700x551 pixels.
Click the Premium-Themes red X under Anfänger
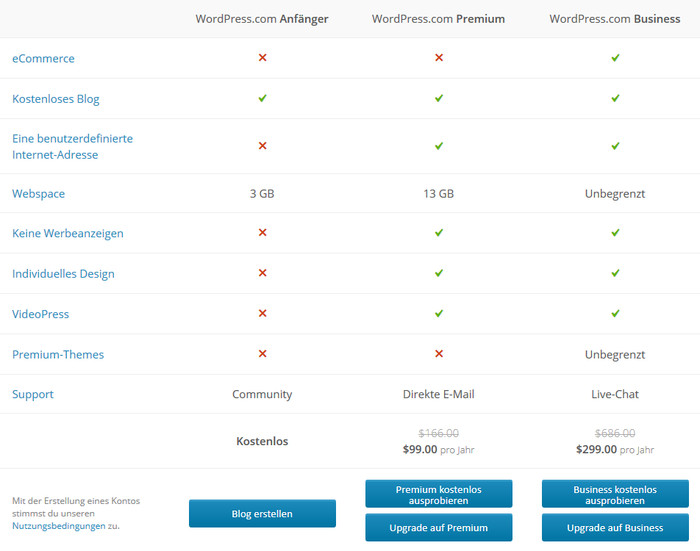pos(262,353)
